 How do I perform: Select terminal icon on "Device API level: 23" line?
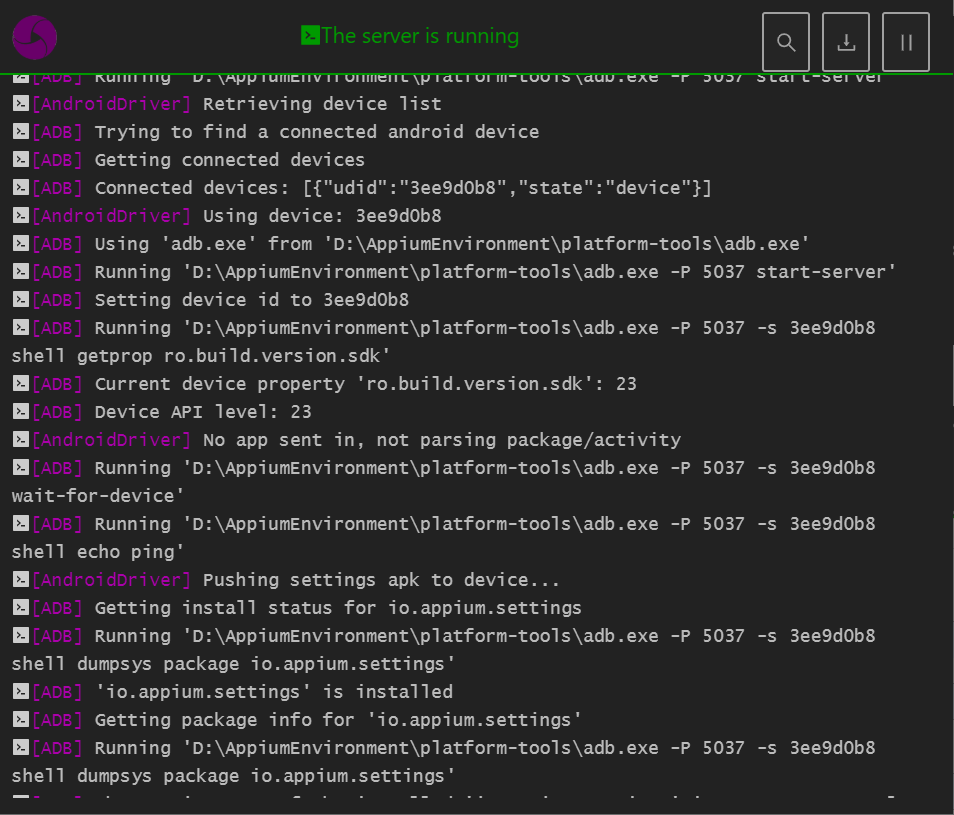[x=20, y=412]
